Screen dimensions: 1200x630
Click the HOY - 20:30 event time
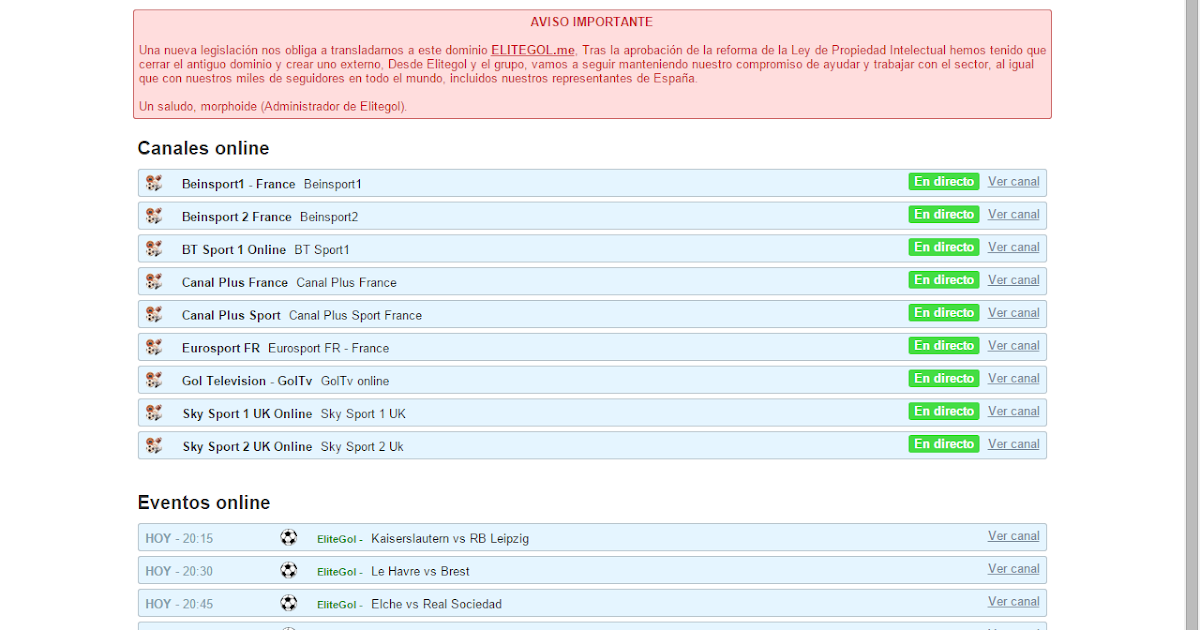(179, 572)
